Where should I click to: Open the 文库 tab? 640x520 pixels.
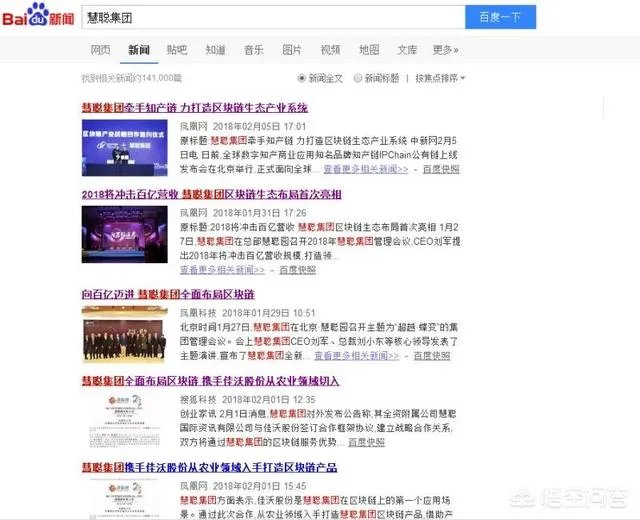[407, 50]
